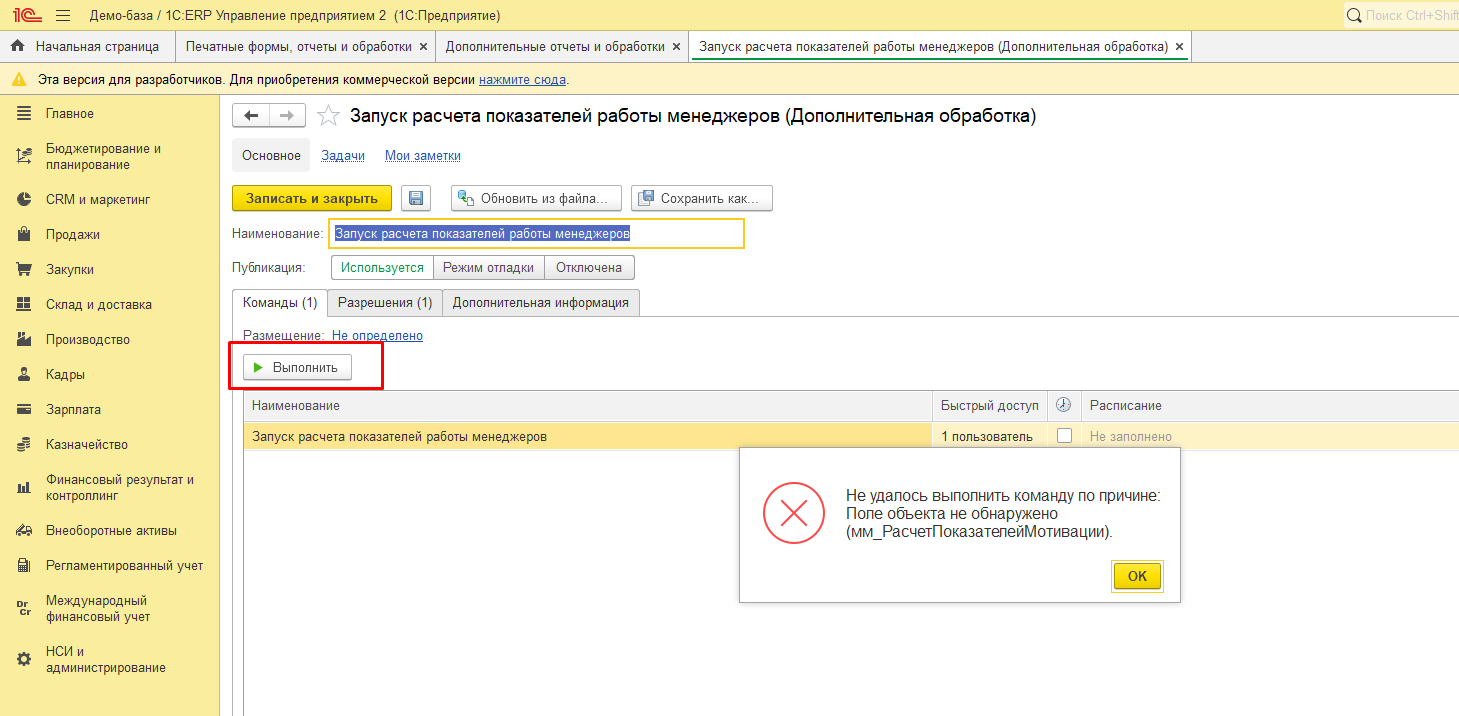Viewport: 1459px width, 716px height.
Task: Open the Задачи link
Action: [x=343, y=156]
